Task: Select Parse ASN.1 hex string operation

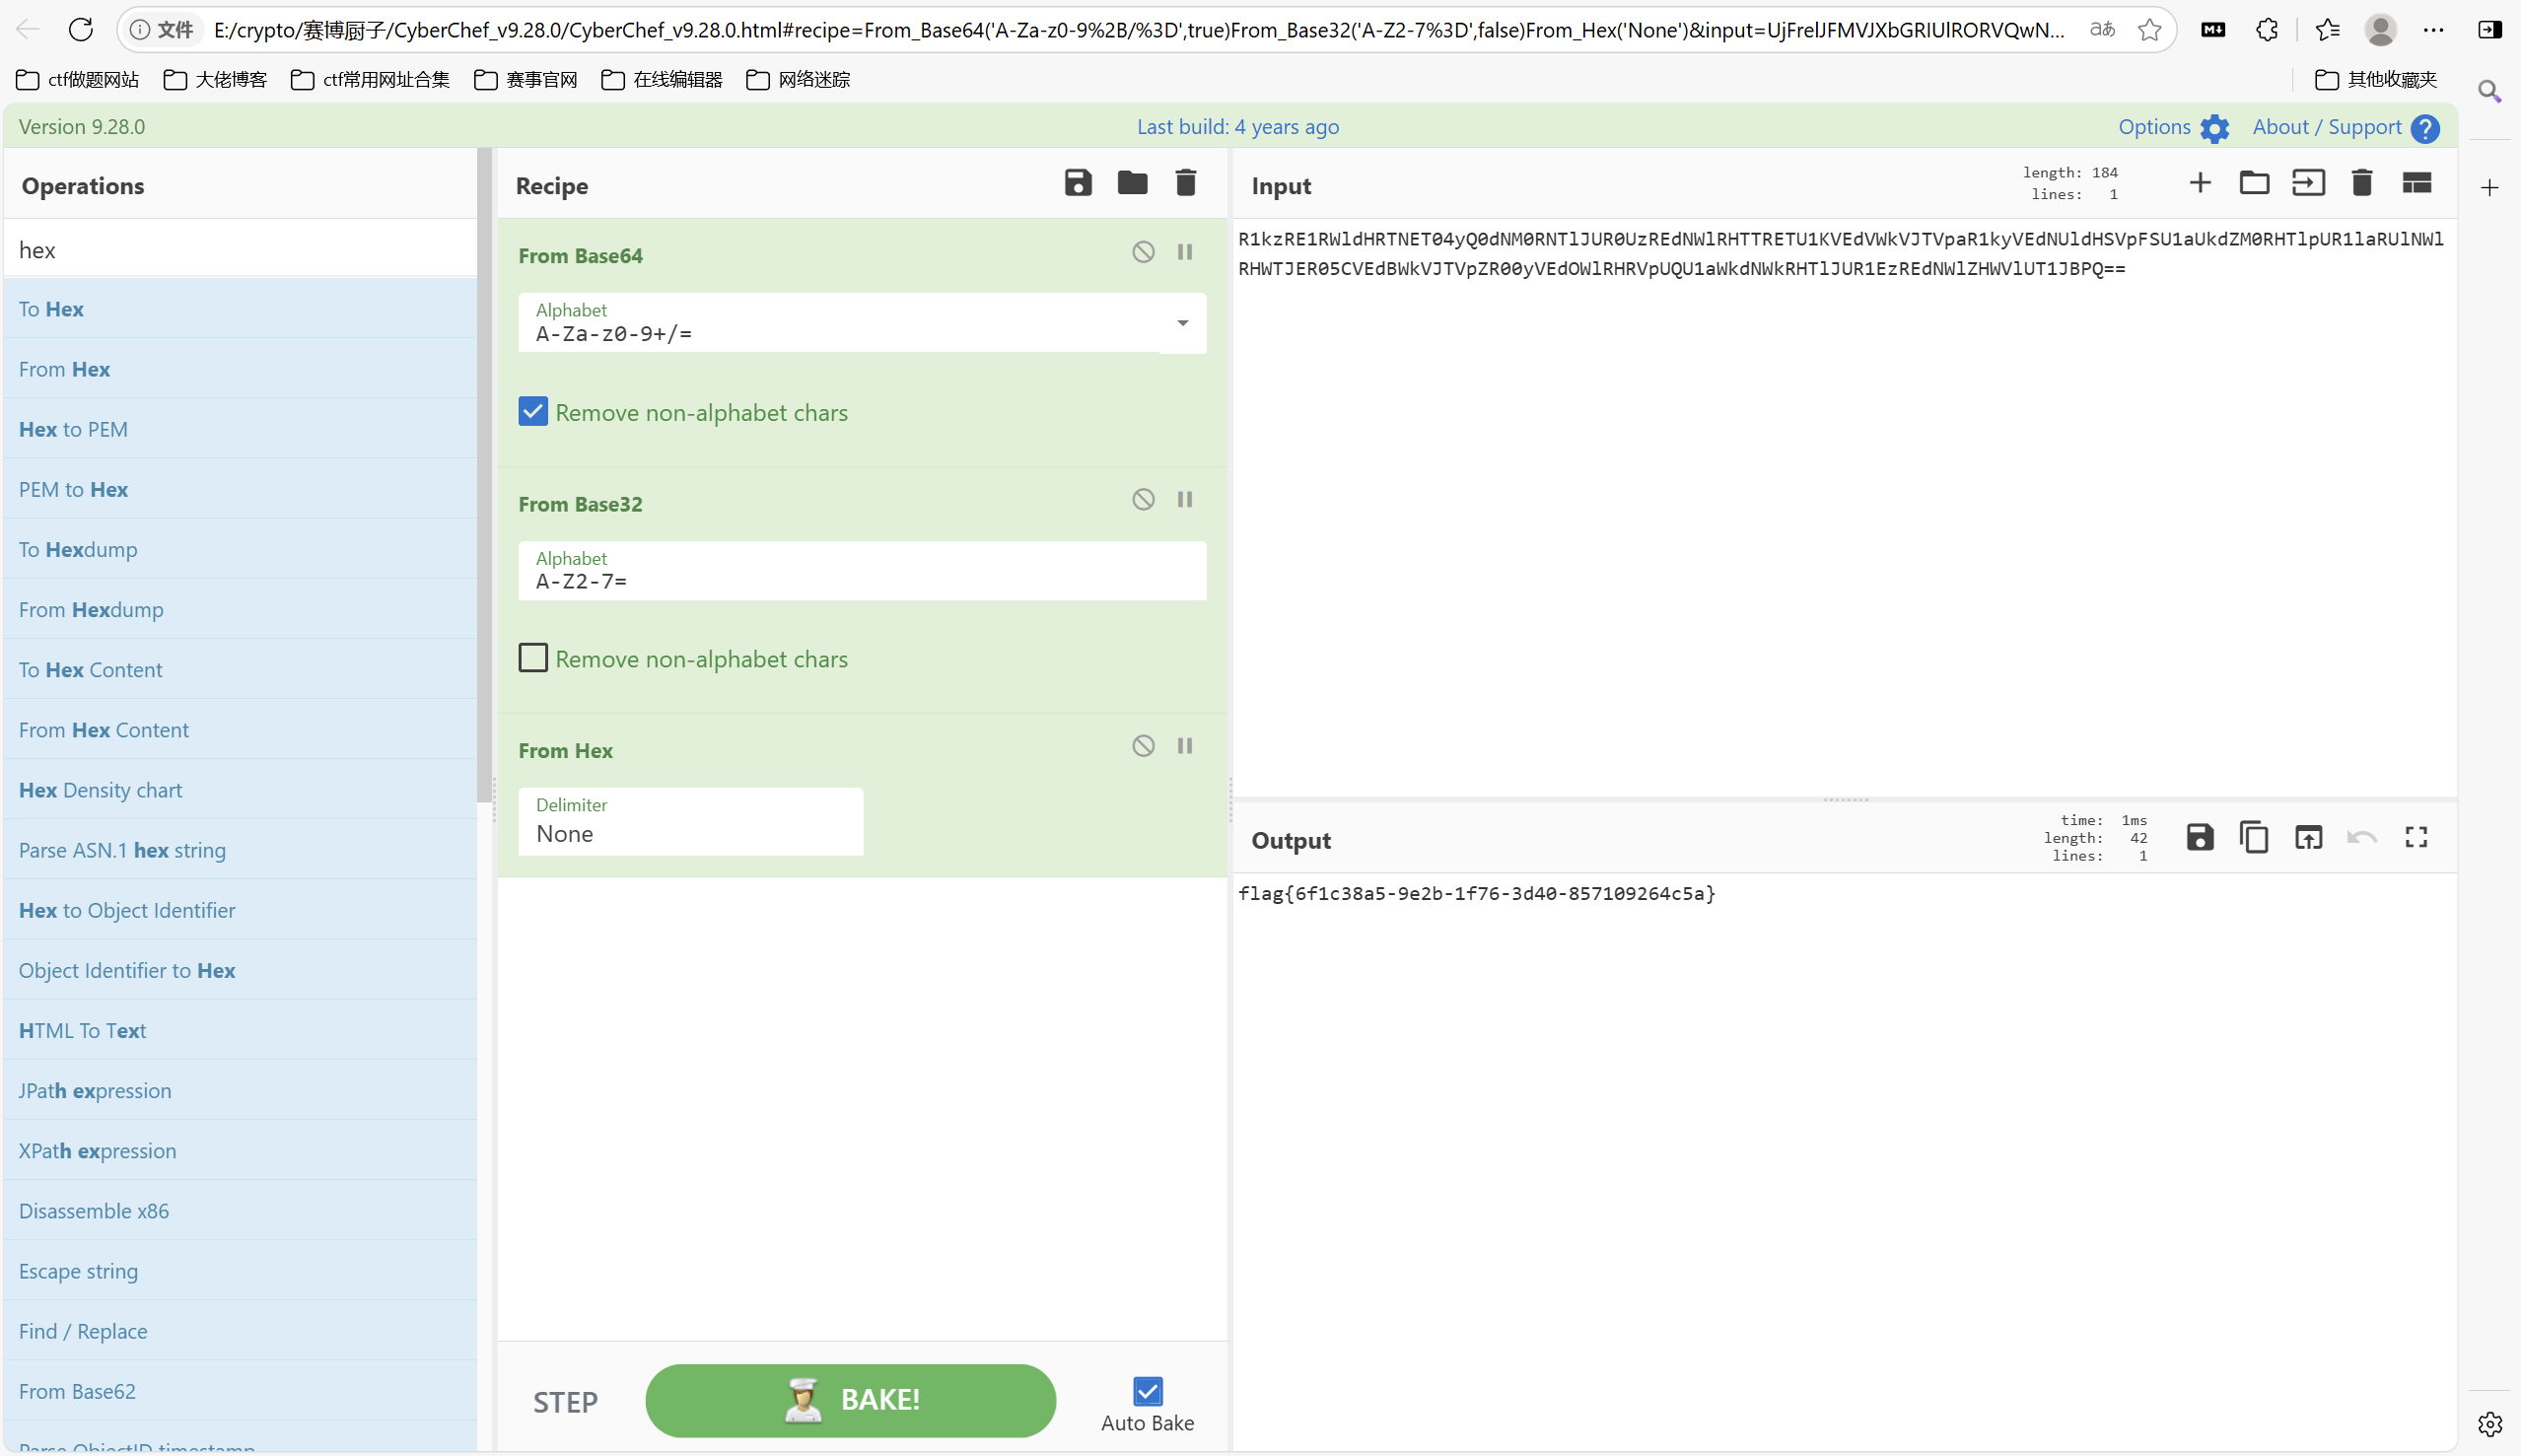Action: (241, 850)
